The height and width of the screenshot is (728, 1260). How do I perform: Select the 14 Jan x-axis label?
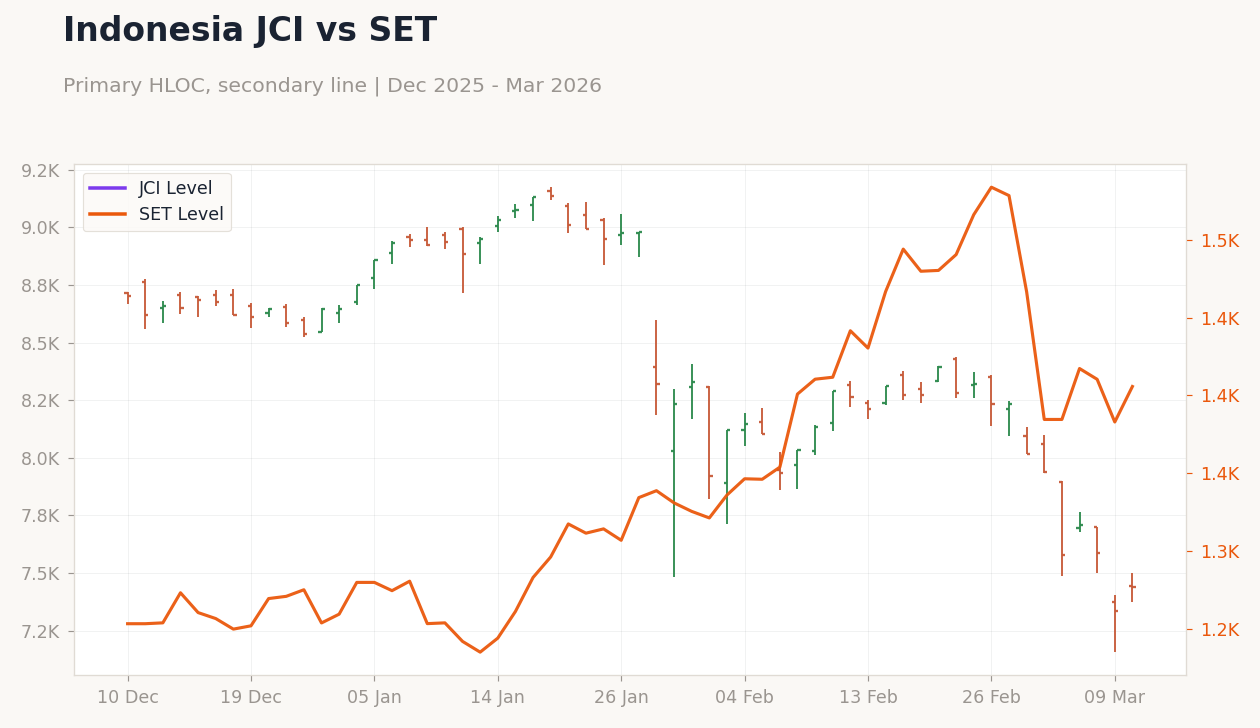coord(498,698)
